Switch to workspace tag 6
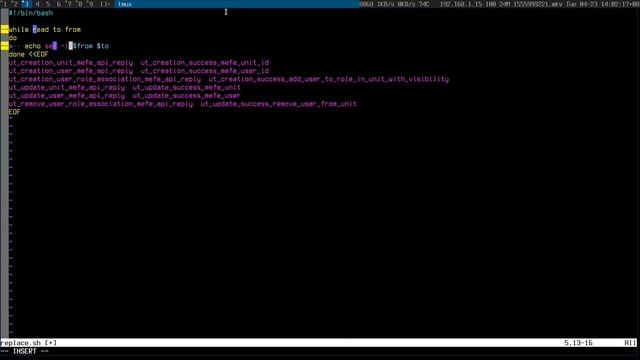Viewport: 640px width, 360px height. point(59,4)
